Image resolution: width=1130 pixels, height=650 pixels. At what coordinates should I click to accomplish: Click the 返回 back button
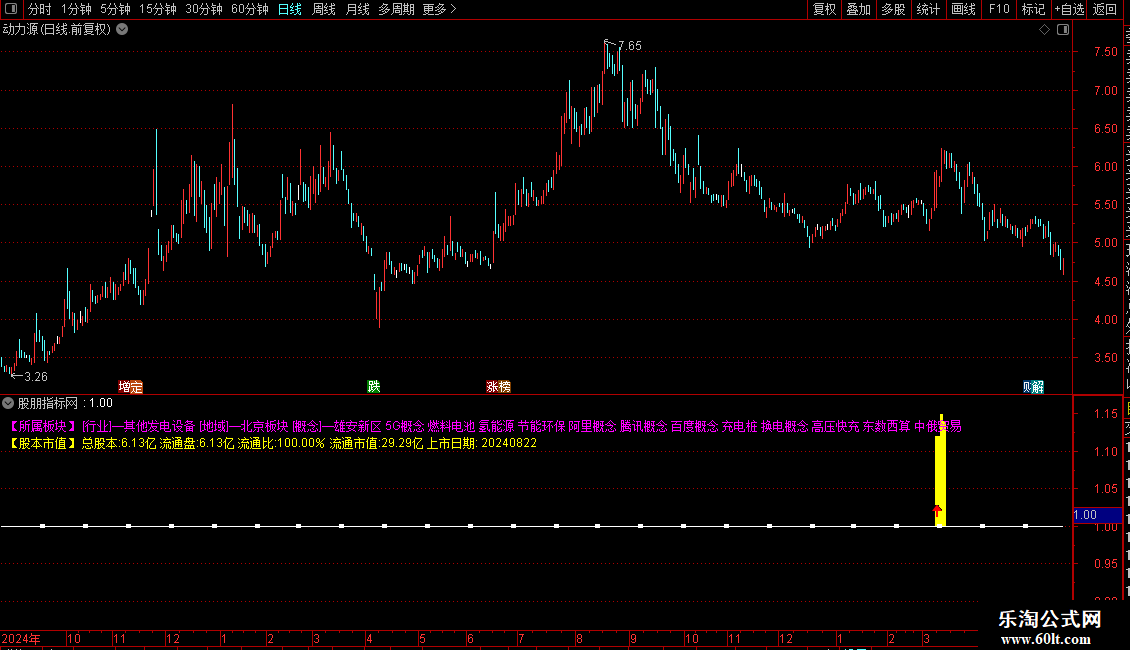click(x=1105, y=9)
